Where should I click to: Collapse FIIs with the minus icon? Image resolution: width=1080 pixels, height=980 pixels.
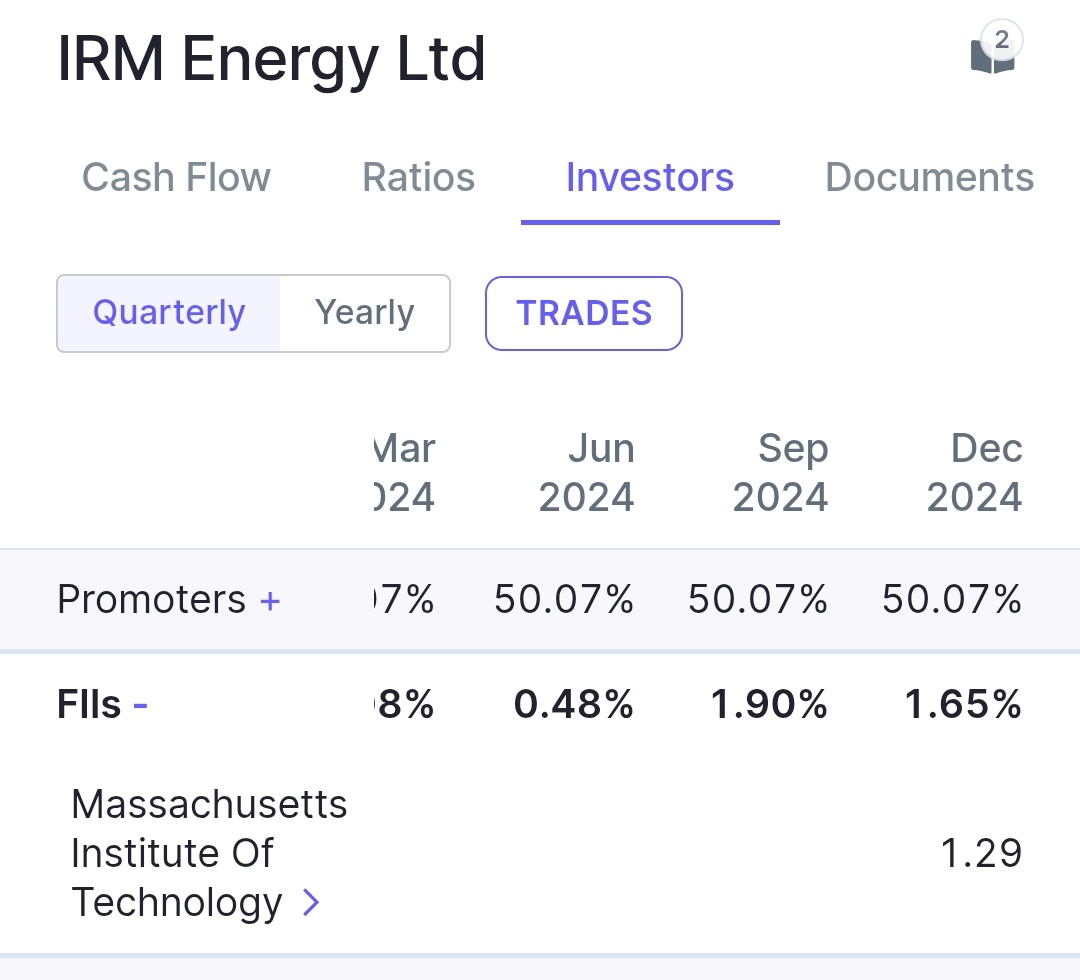coord(141,706)
